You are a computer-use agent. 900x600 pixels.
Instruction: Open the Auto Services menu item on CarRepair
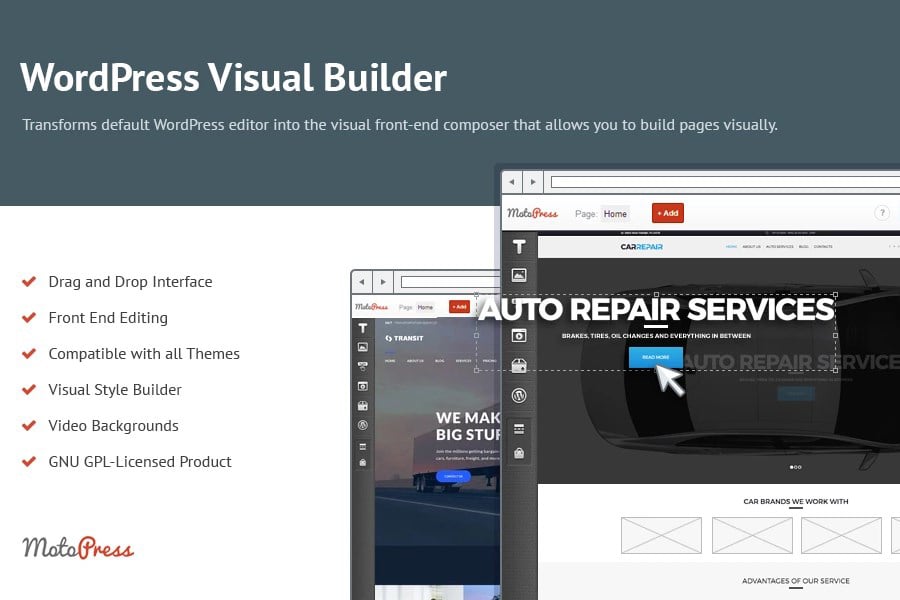point(779,246)
